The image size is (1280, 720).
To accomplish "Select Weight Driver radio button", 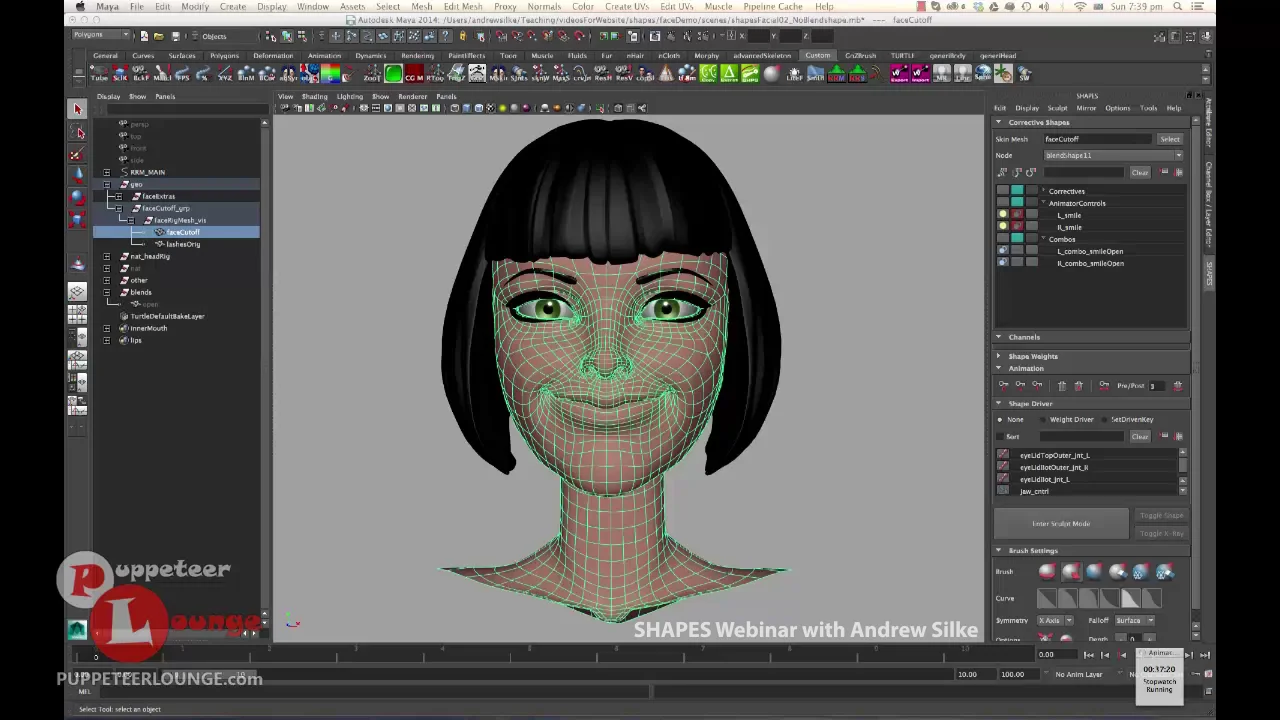I will pyautogui.click(x=1043, y=419).
